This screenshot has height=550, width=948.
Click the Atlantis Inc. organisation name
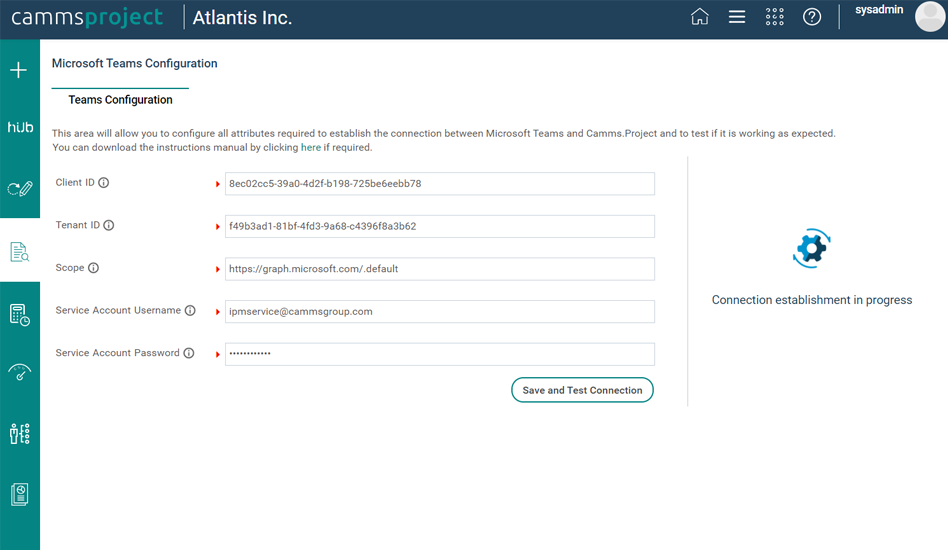[x=242, y=18]
